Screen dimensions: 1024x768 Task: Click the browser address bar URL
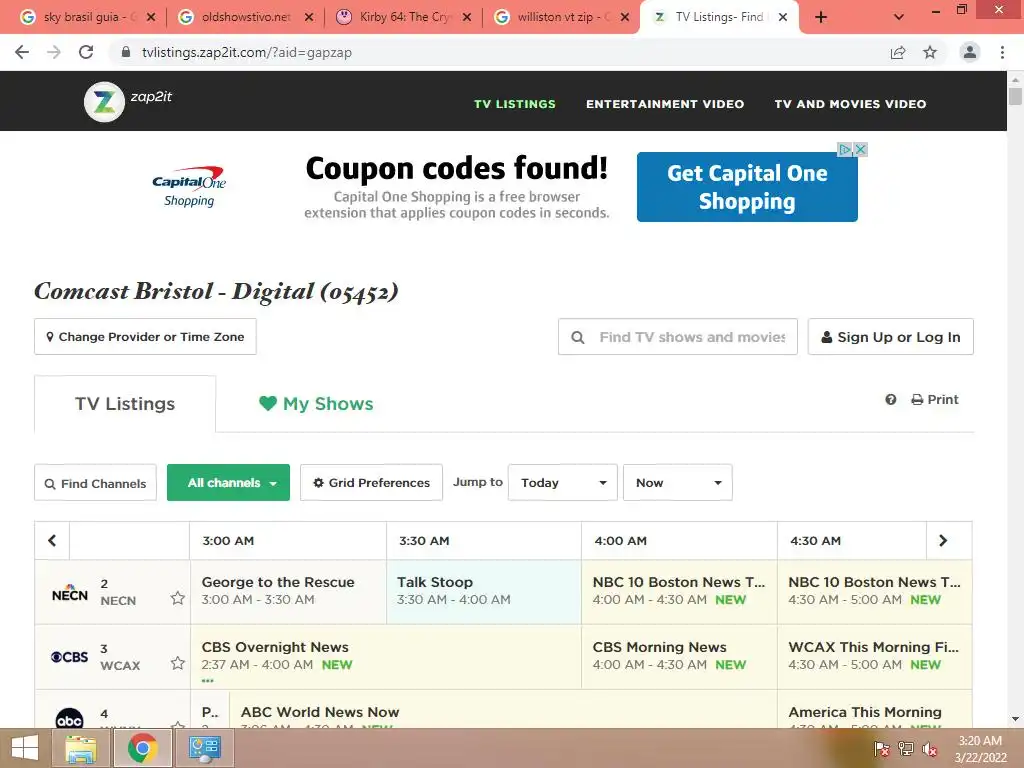click(x=247, y=52)
